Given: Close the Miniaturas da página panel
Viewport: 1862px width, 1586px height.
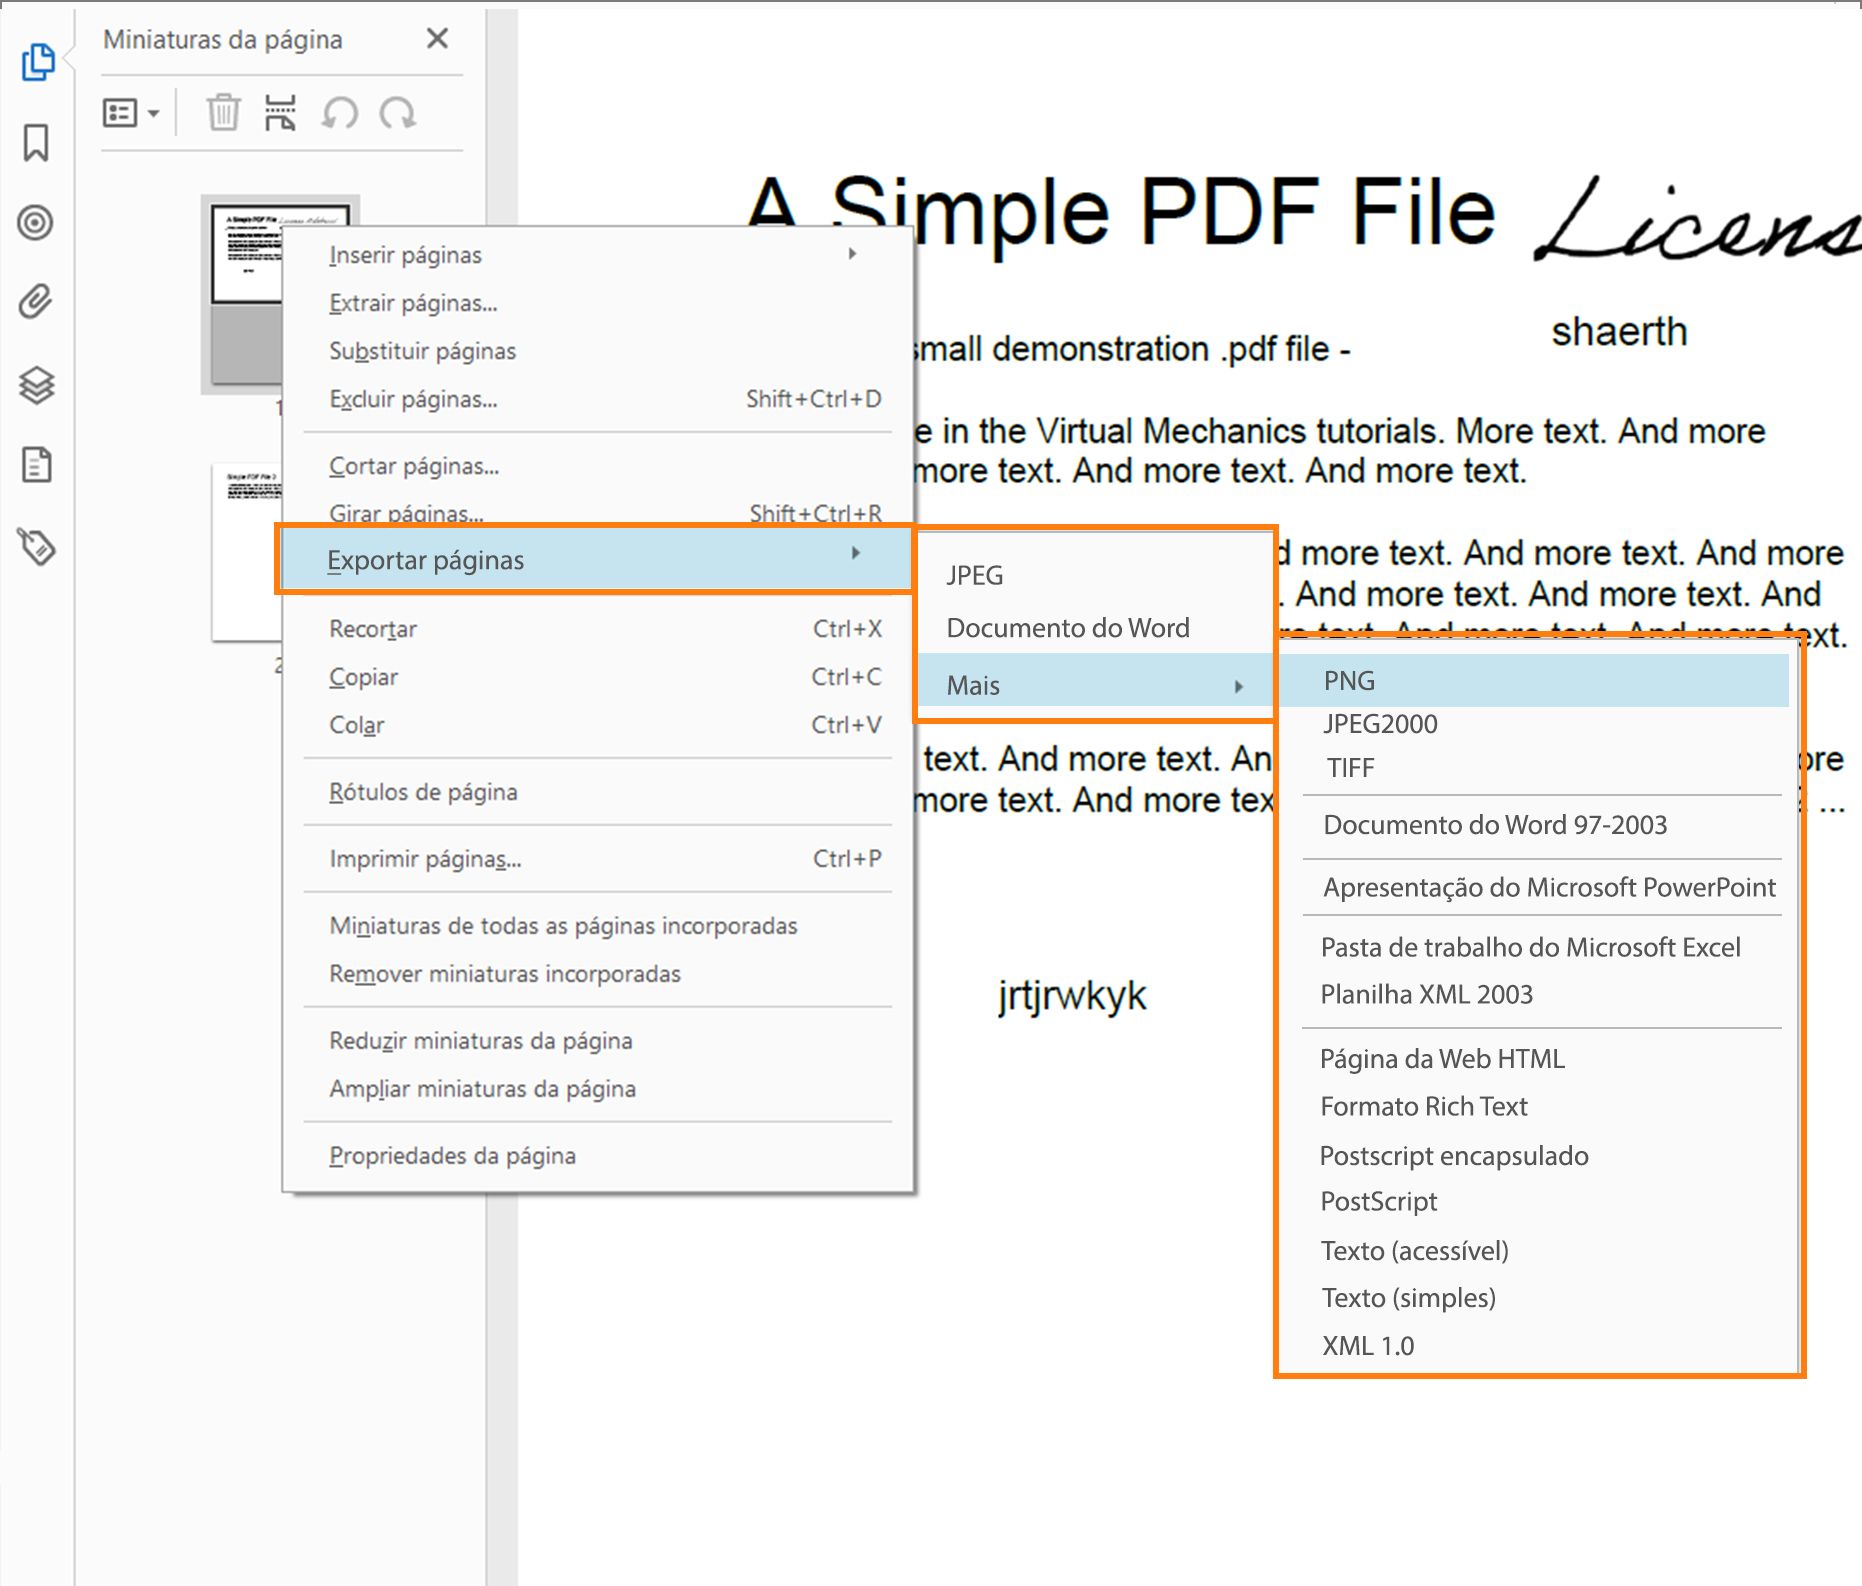Looking at the screenshot, I should (437, 38).
